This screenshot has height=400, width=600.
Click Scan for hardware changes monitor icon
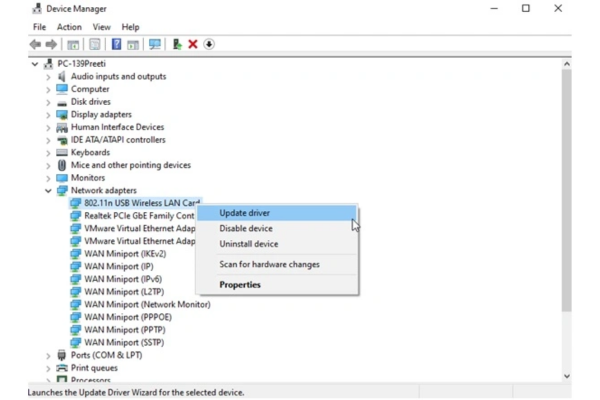tap(155, 44)
